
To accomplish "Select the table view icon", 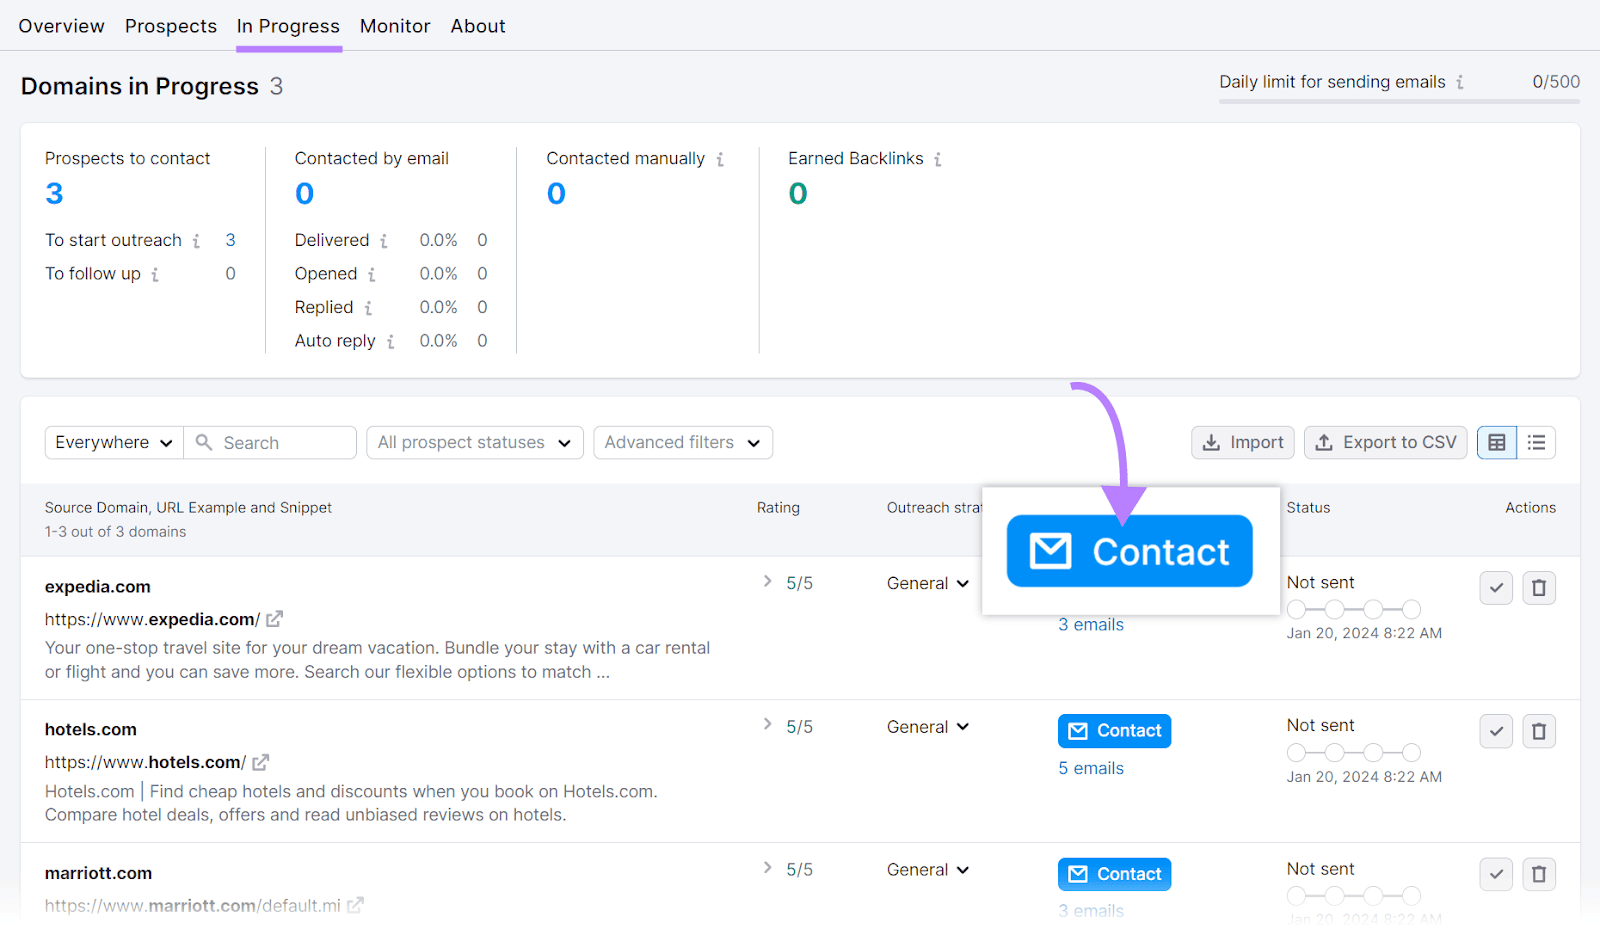I will click(1496, 442).
